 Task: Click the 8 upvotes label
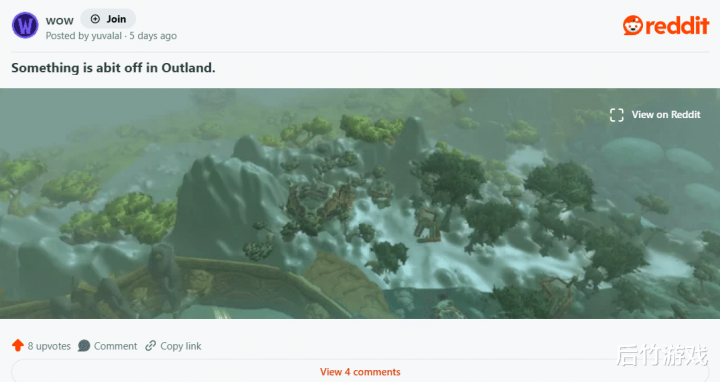(x=49, y=346)
